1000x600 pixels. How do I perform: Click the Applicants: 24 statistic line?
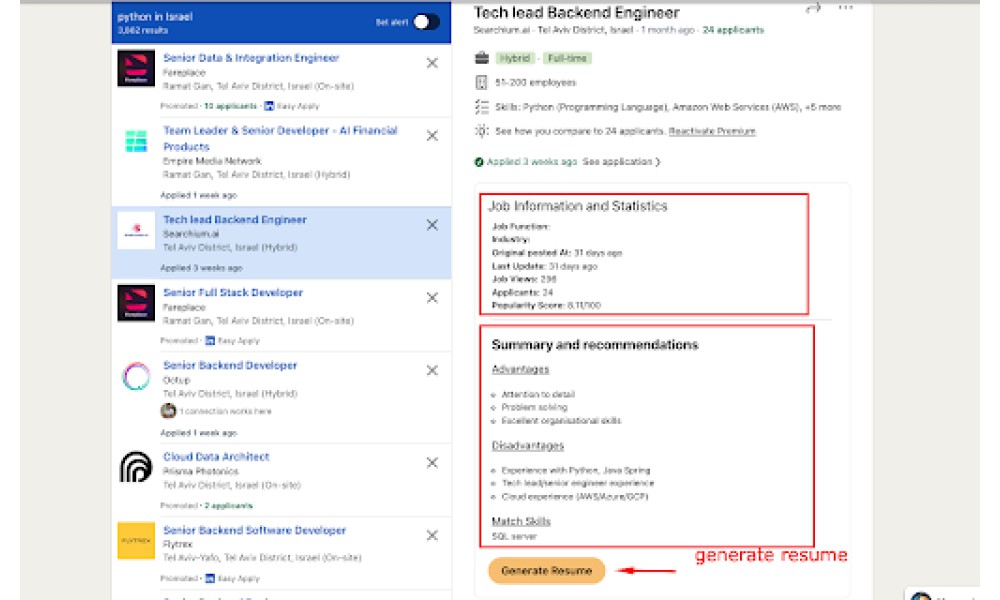pos(522,293)
